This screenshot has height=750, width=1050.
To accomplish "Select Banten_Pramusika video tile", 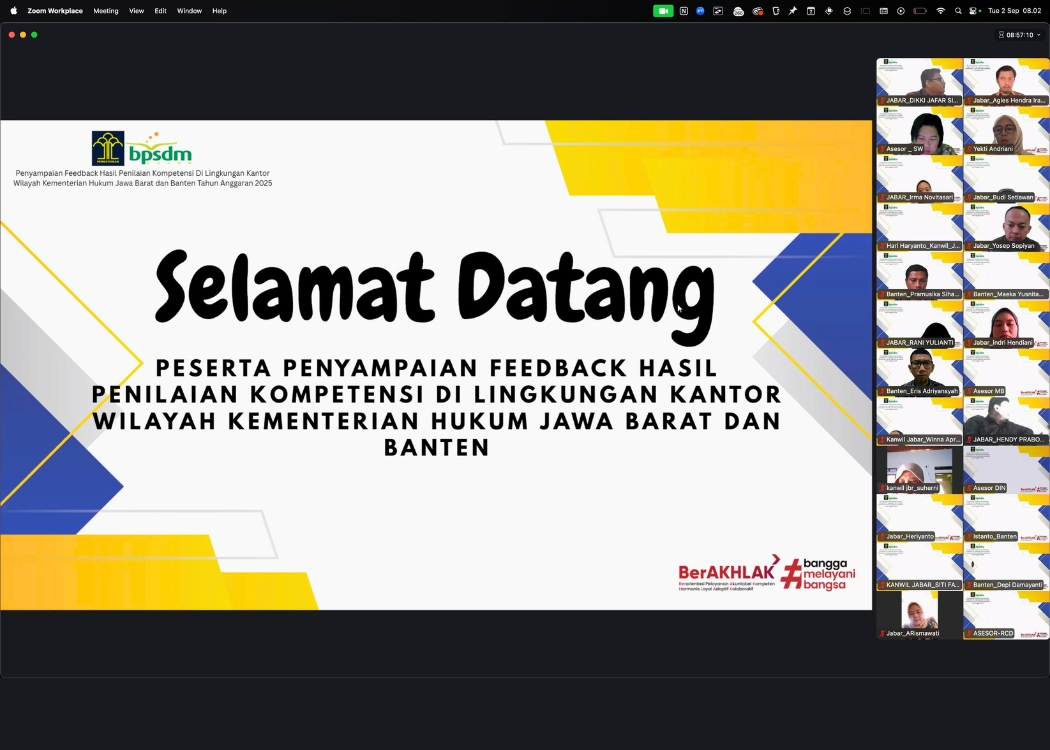I will pos(919,275).
